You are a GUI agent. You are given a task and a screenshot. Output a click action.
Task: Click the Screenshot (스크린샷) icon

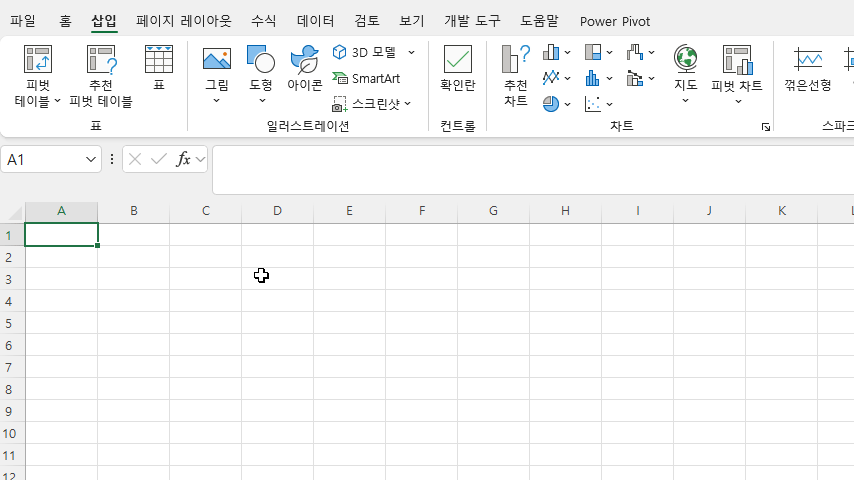click(x=340, y=104)
